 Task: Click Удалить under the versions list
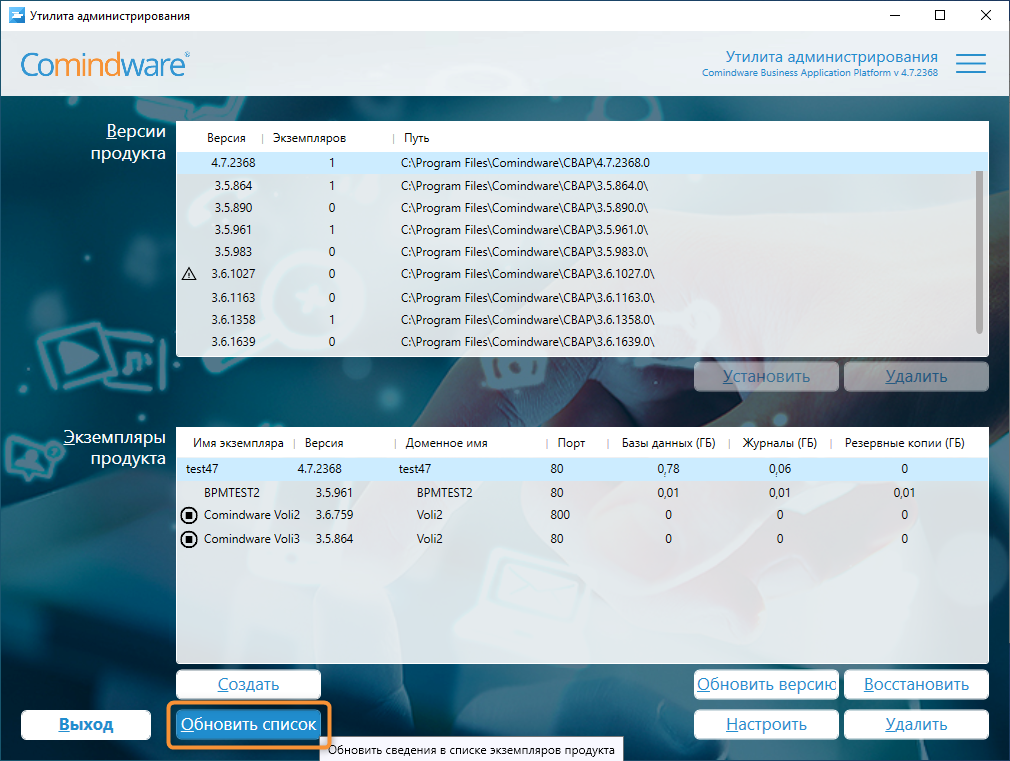[916, 376]
